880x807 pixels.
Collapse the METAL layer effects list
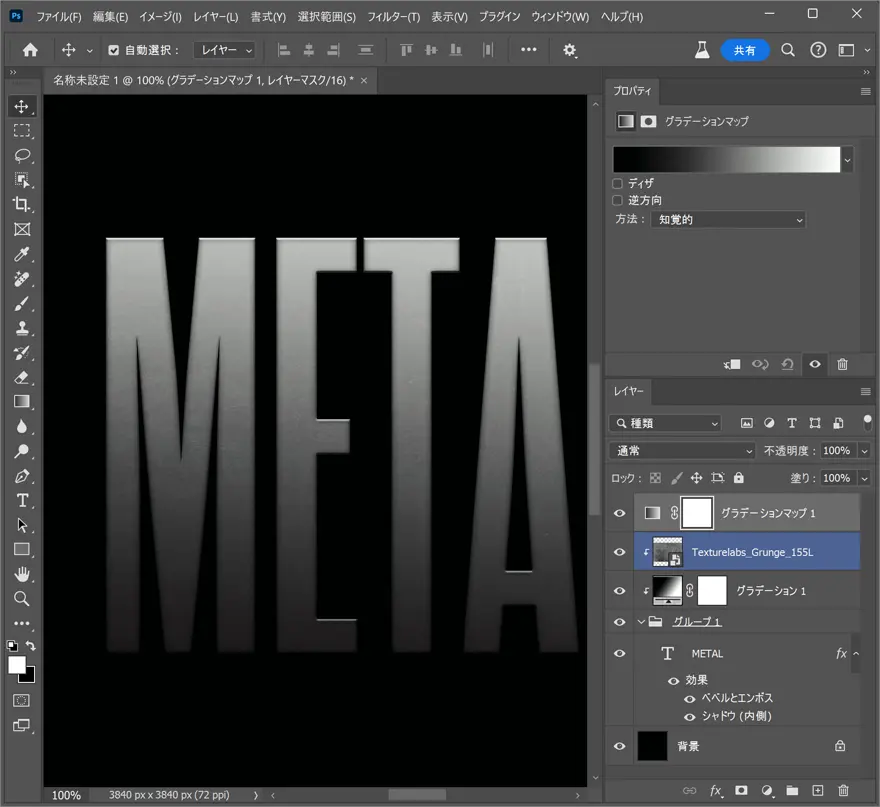[856, 653]
